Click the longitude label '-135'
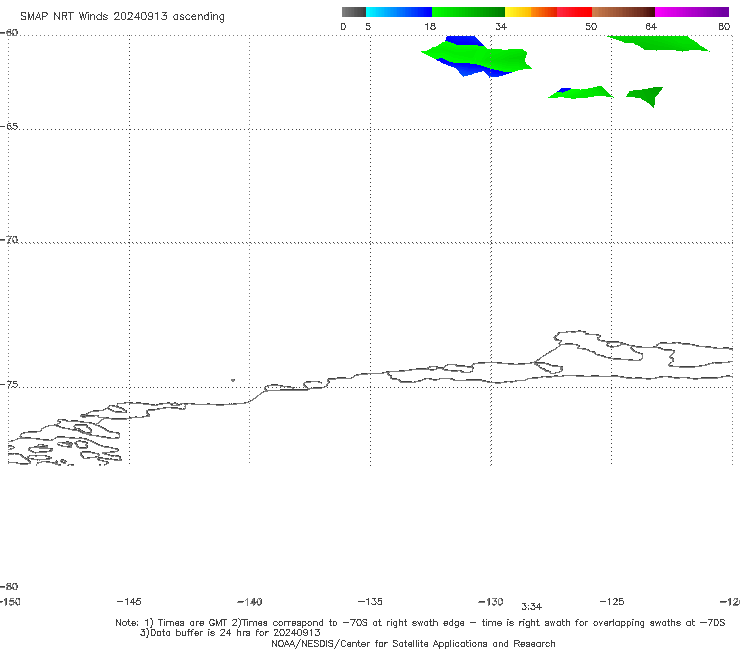Viewport: 740px width, 650px height. pos(370,601)
